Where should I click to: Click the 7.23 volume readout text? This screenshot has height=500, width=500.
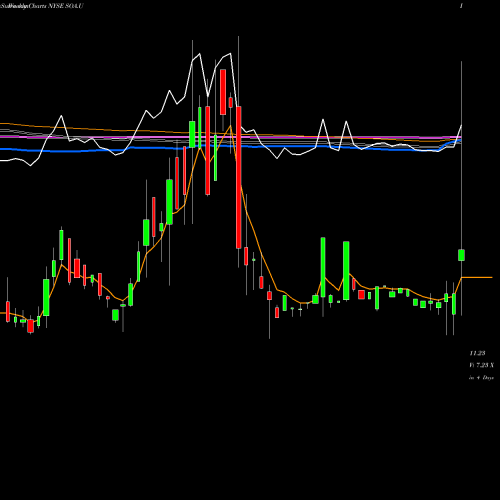[482, 365]
